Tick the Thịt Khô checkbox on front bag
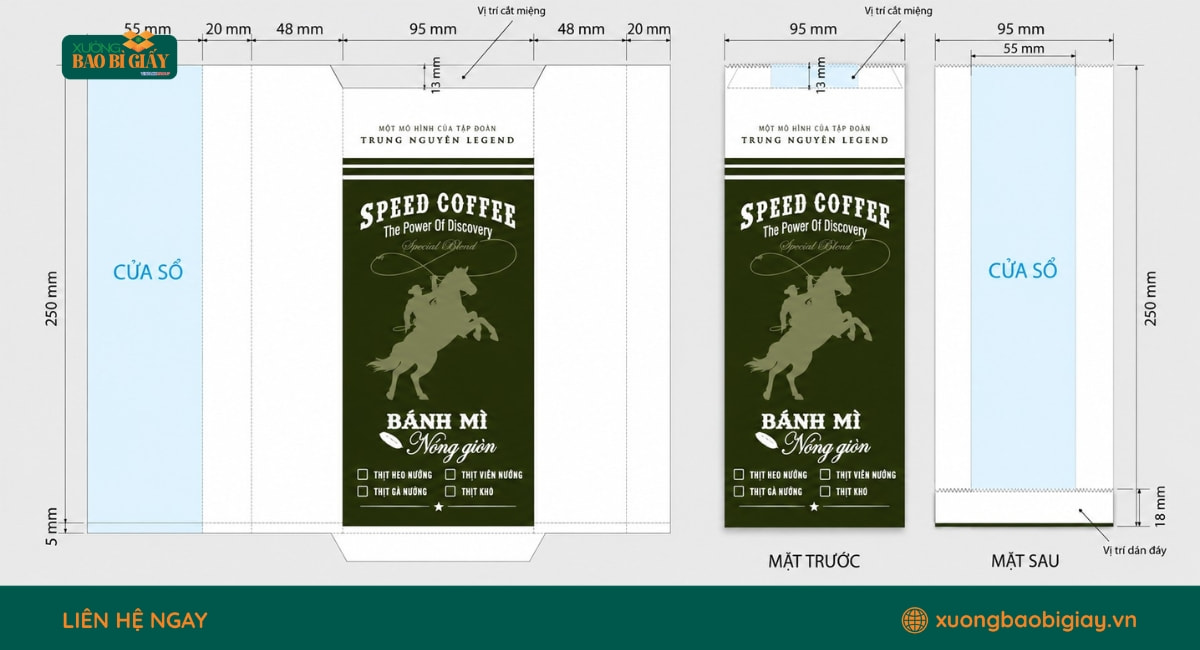The image size is (1200, 650). pos(826,491)
